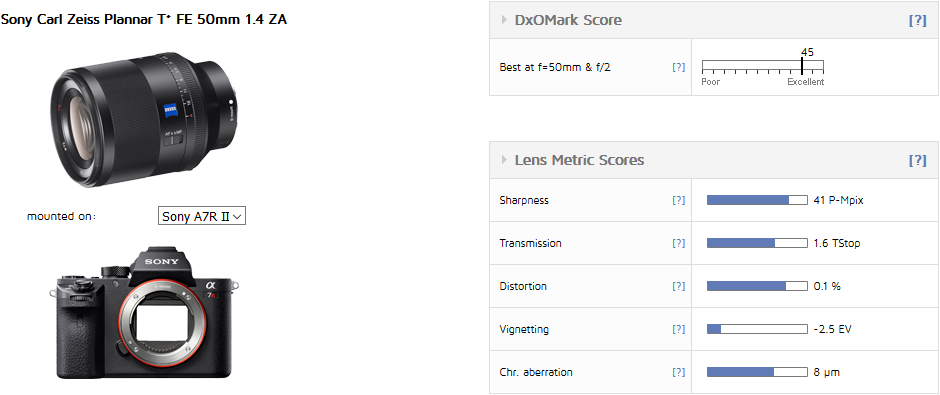Click the Vignetting -2.5 EV score bar
Viewport: 940px width, 395px height.
(757, 329)
